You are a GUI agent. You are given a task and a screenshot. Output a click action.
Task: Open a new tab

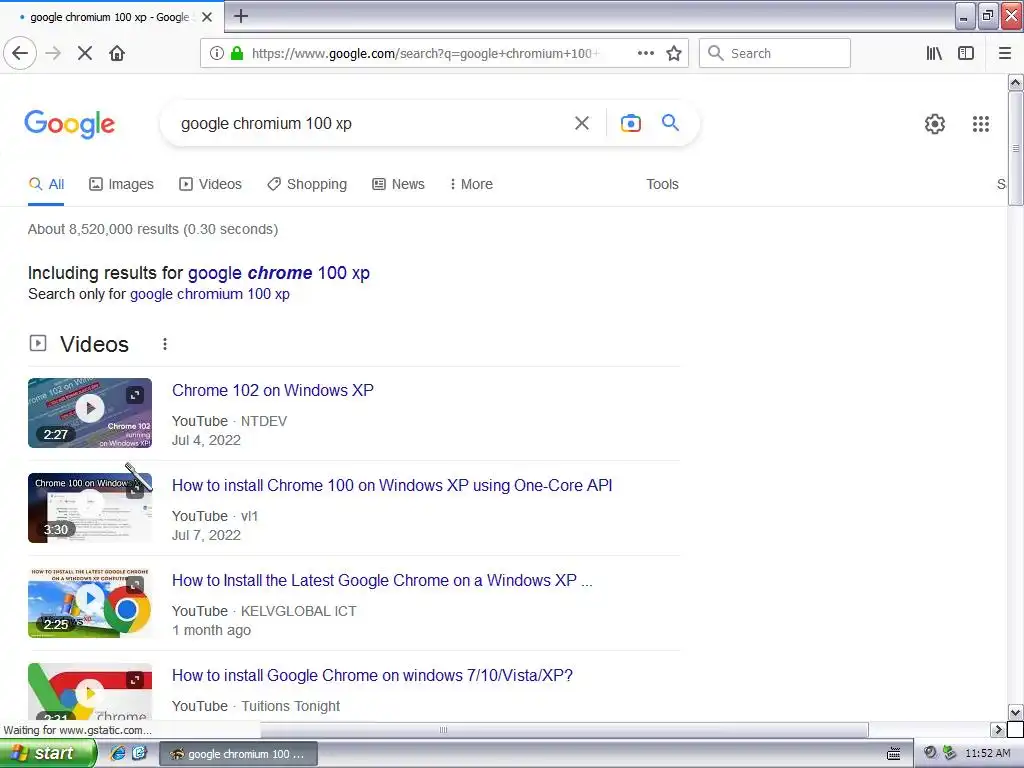[x=240, y=16]
